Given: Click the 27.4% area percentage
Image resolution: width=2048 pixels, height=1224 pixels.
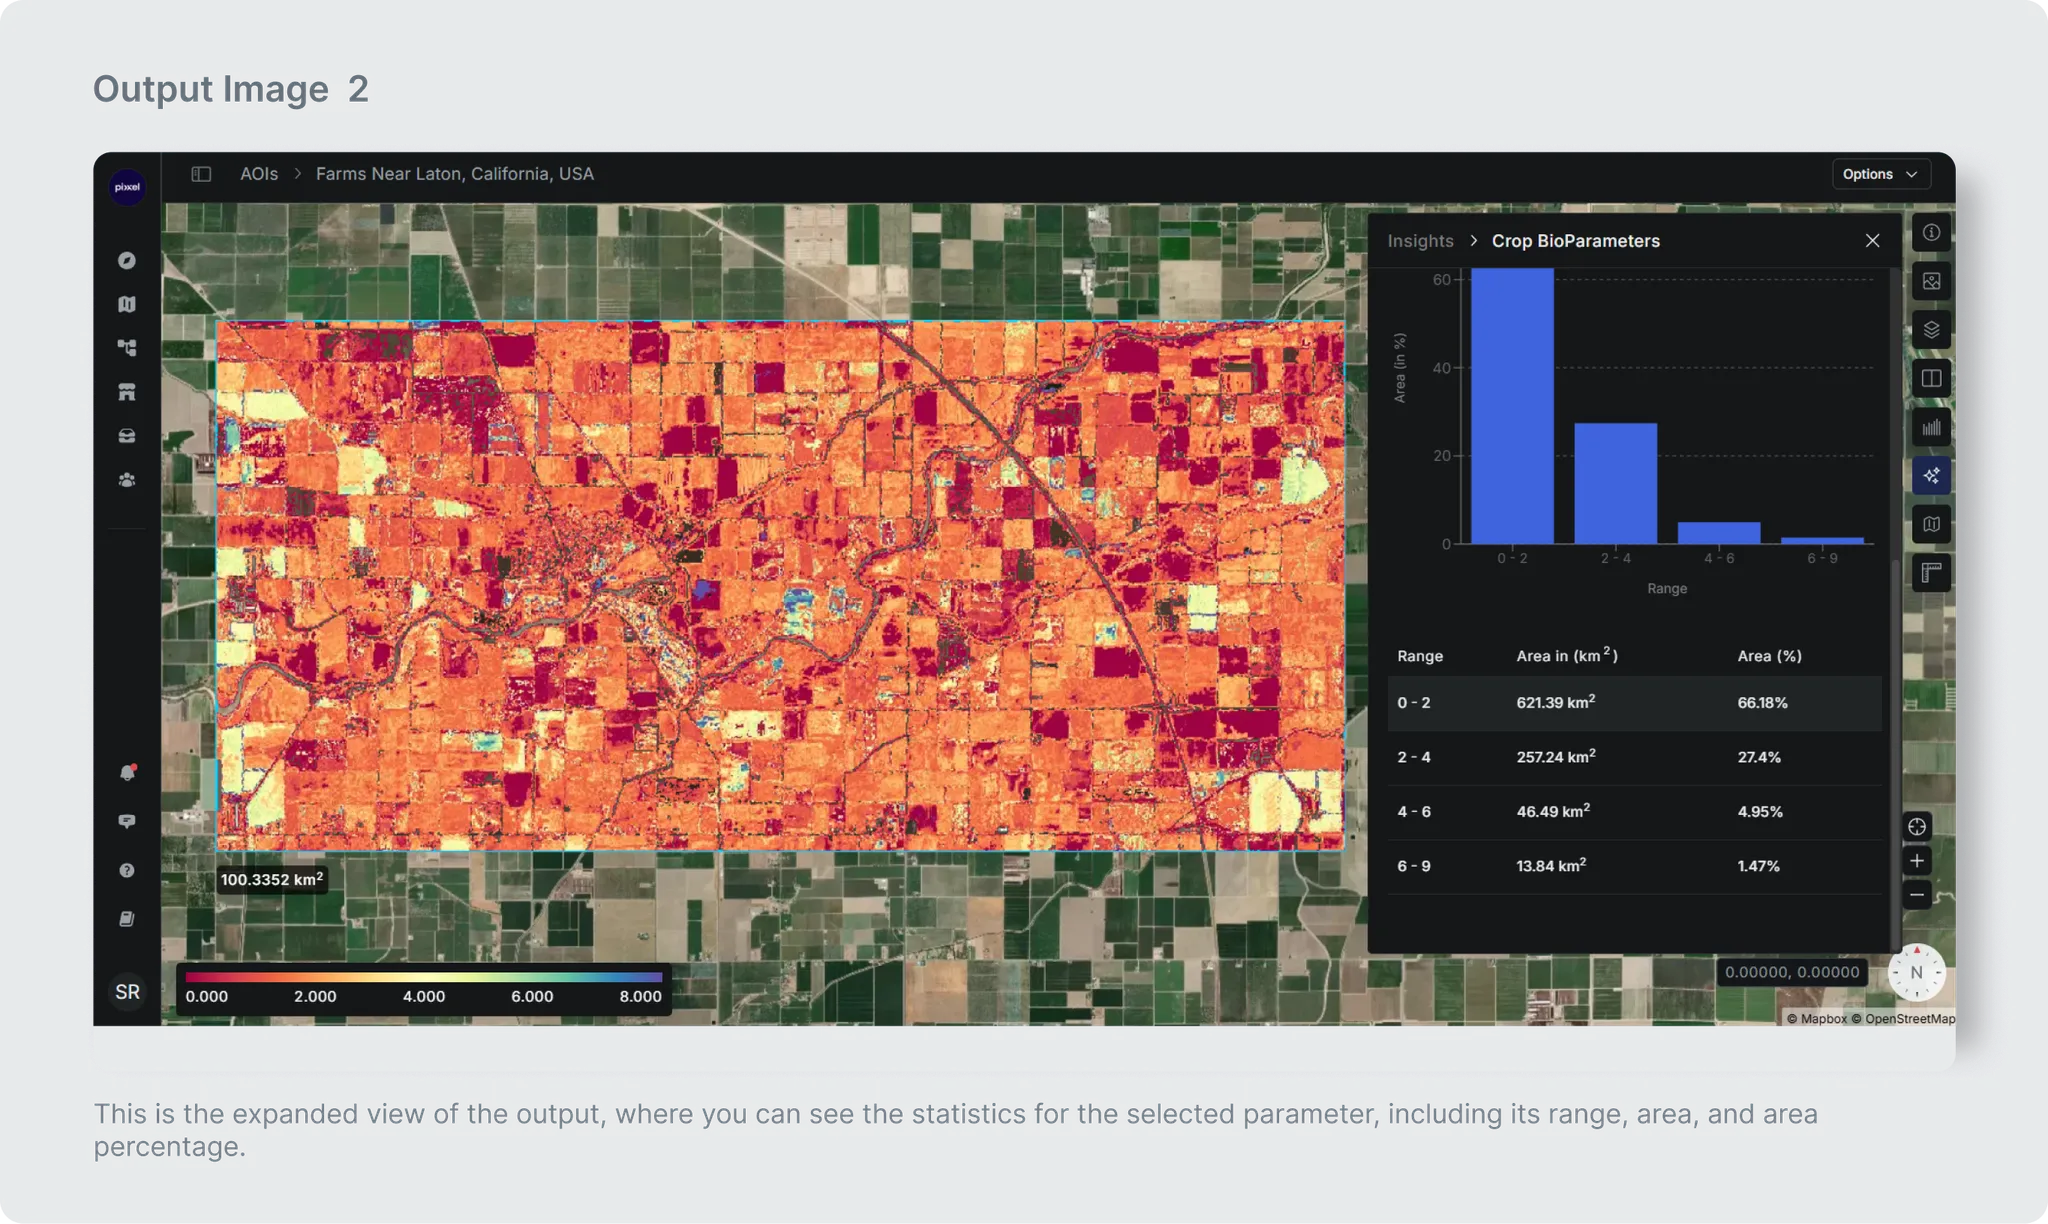Looking at the screenshot, I should (x=1759, y=758).
